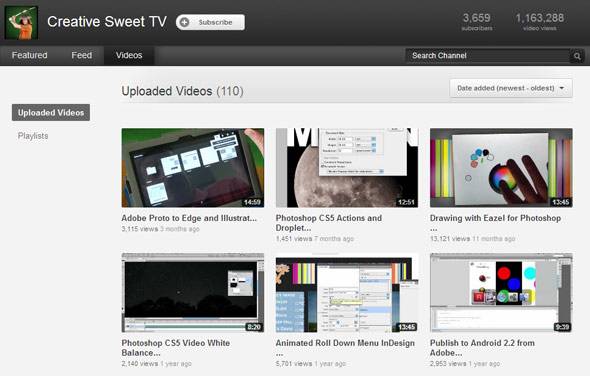Switch to the Feed tab
Image resolution: width=590 pixels, height=376 pixels.
pos(82,55)
